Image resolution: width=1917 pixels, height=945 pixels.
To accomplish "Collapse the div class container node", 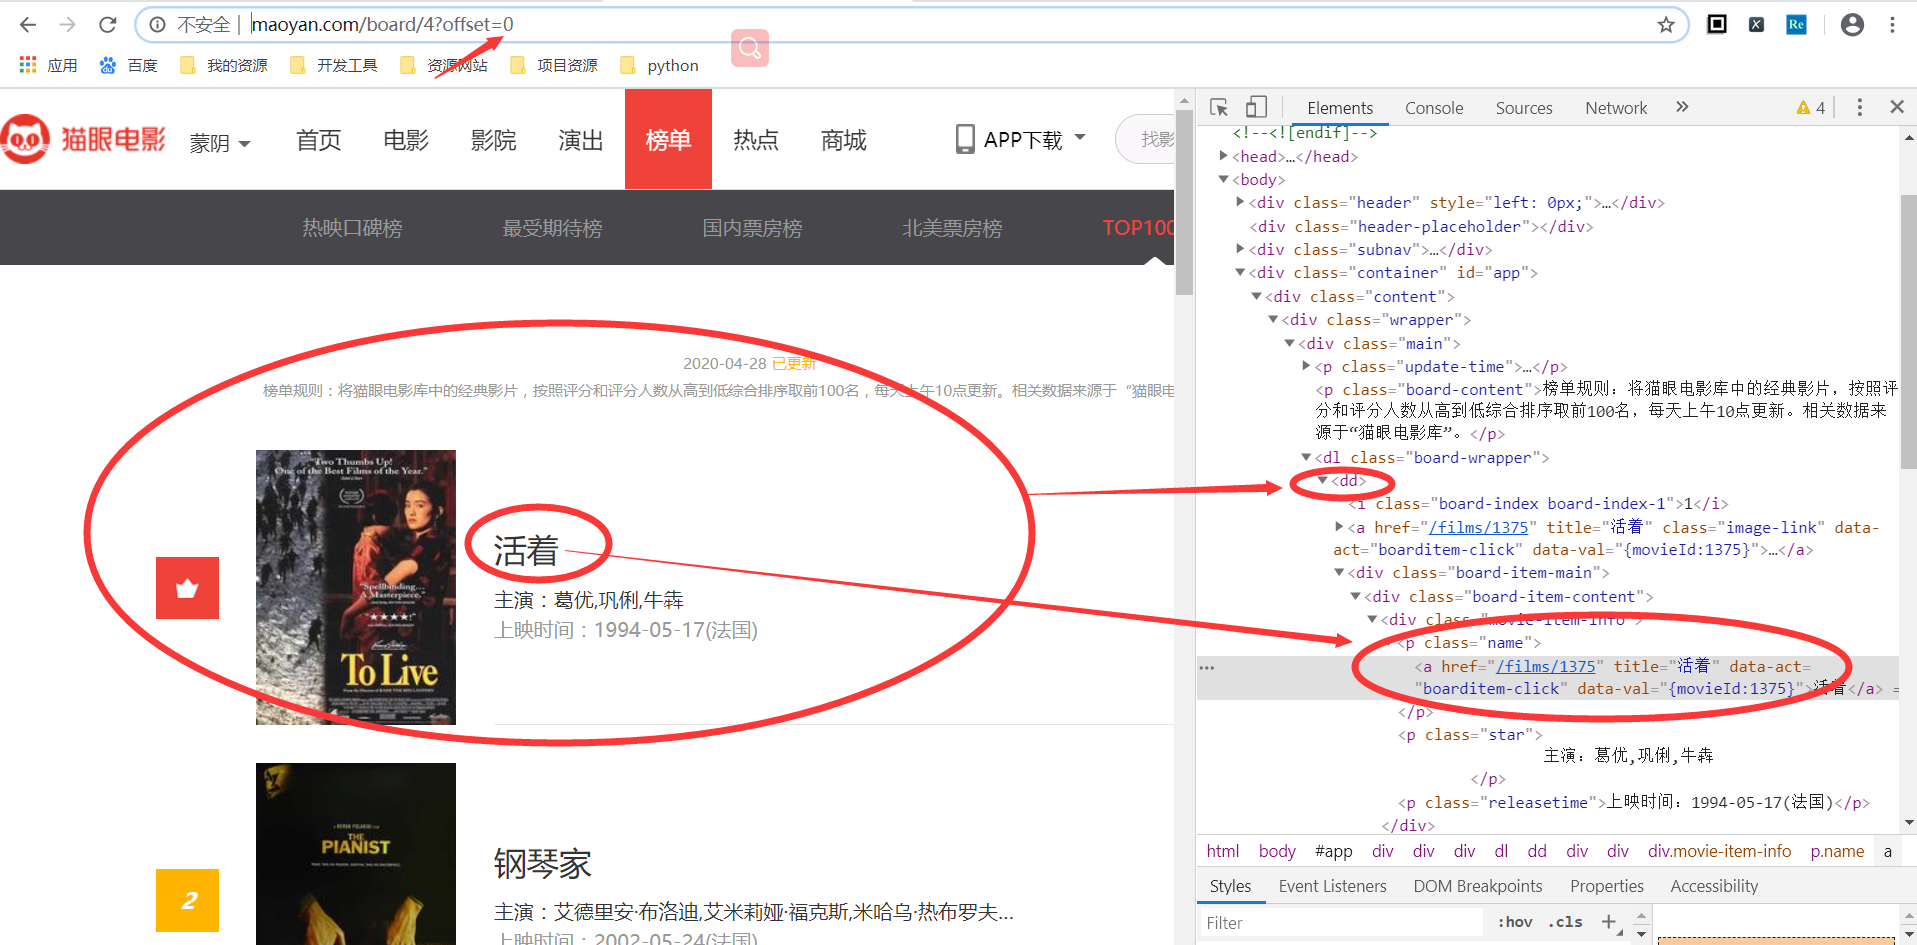I will click(1240, 272).
